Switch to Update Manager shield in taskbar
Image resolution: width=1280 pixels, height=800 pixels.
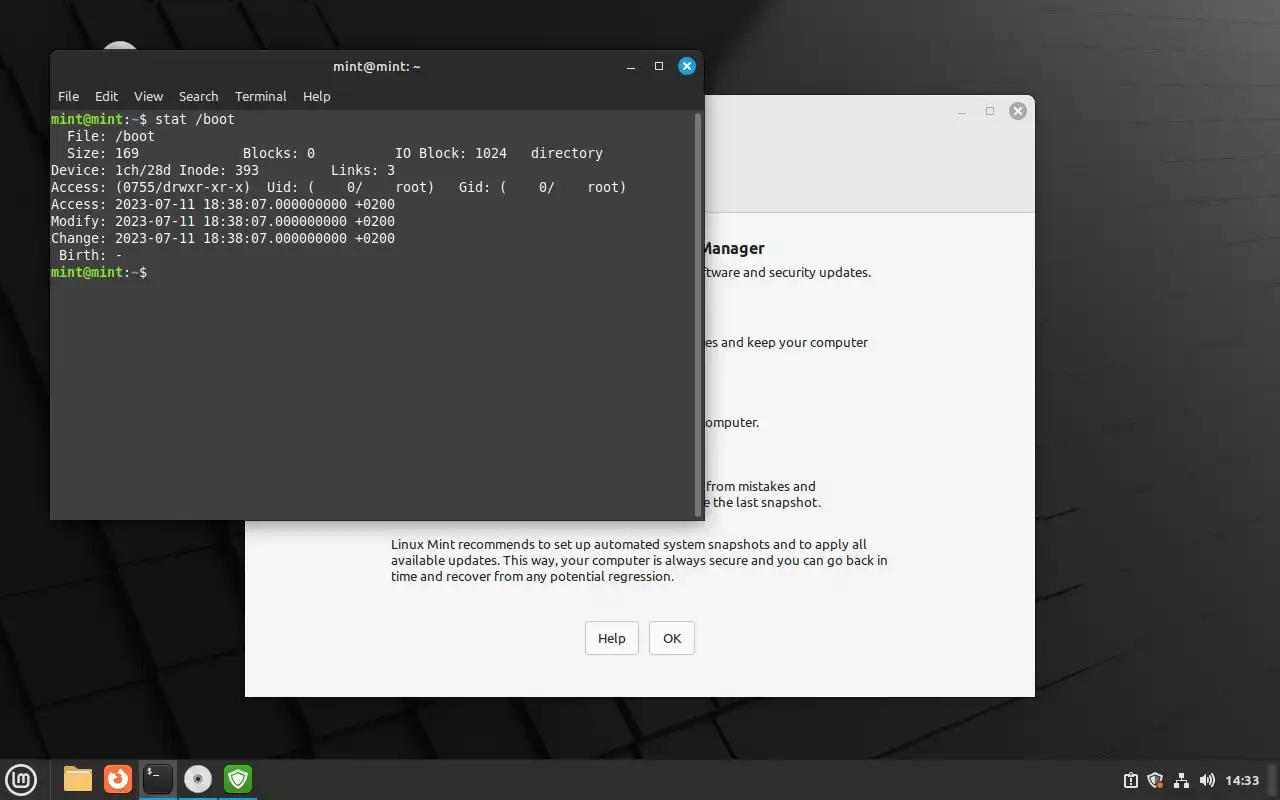[x=238, y=779]
